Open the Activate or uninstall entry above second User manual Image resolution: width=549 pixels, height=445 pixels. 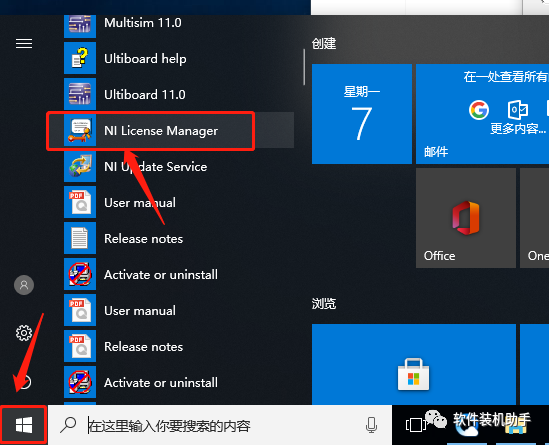tap(179, 274)
